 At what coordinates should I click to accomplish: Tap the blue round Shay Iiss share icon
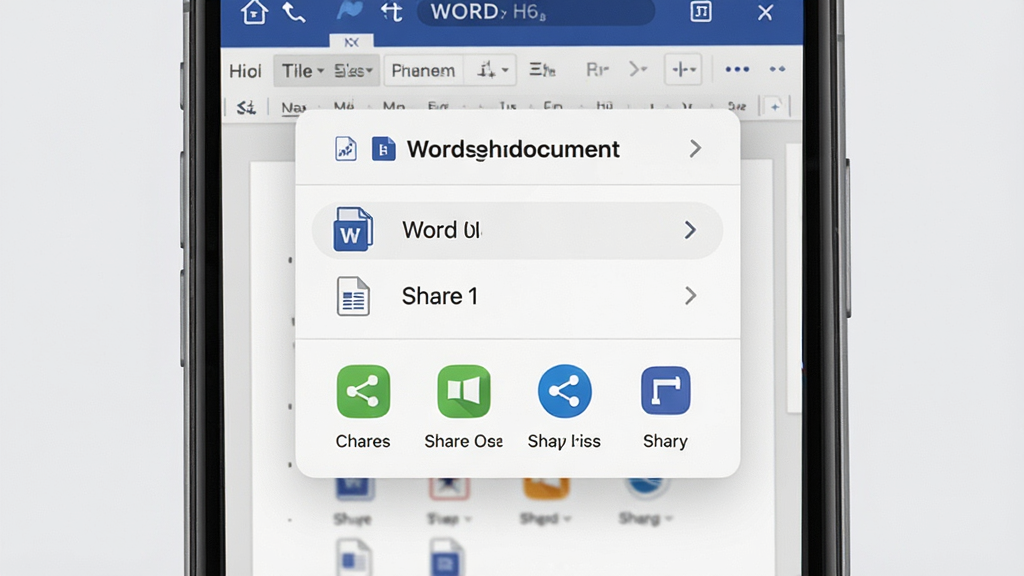(x=565, y=391)
